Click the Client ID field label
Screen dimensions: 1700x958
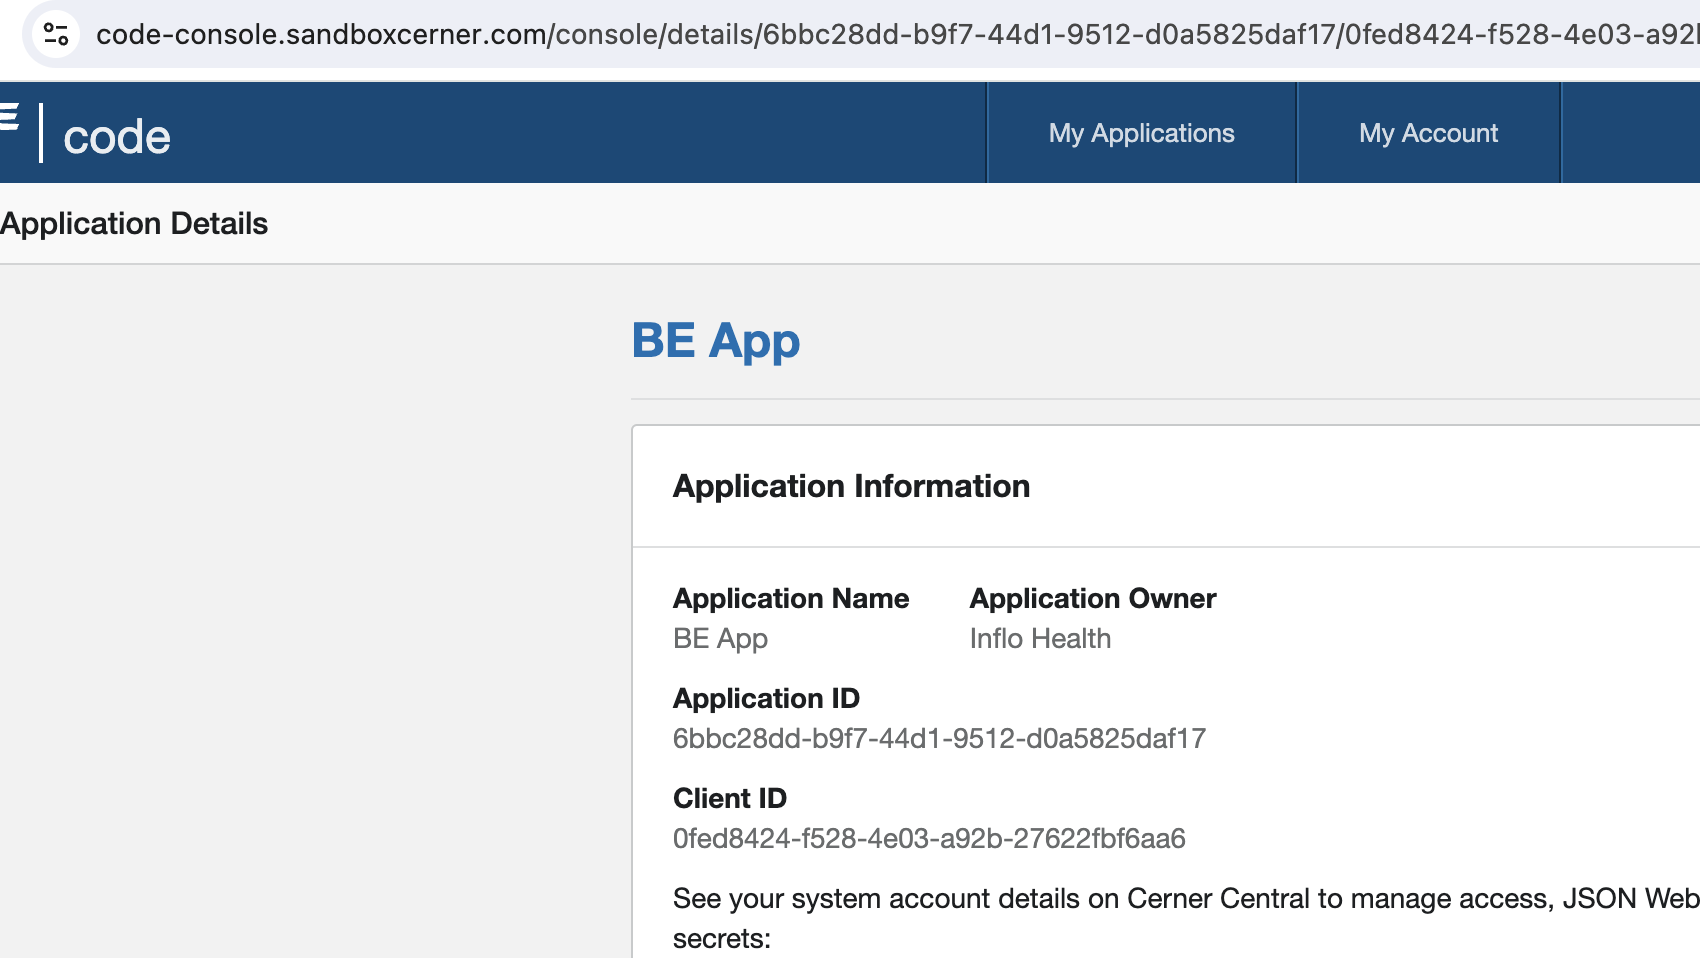(x=729, y=798)
